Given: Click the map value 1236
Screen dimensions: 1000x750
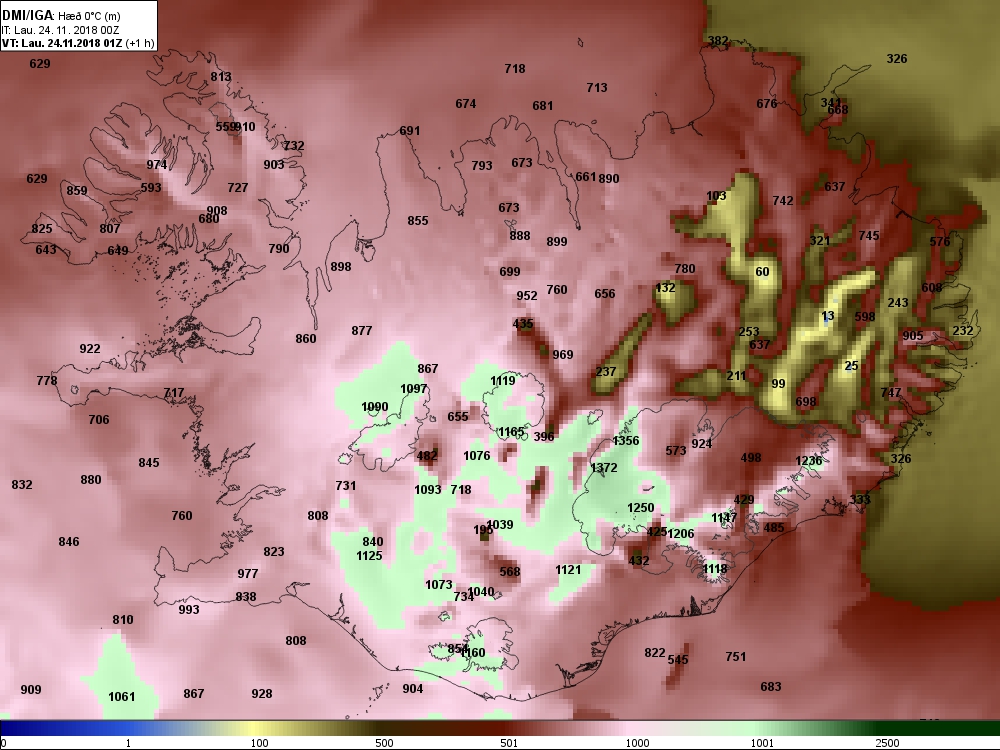Looking at the screenshot, I should [809, 460].
